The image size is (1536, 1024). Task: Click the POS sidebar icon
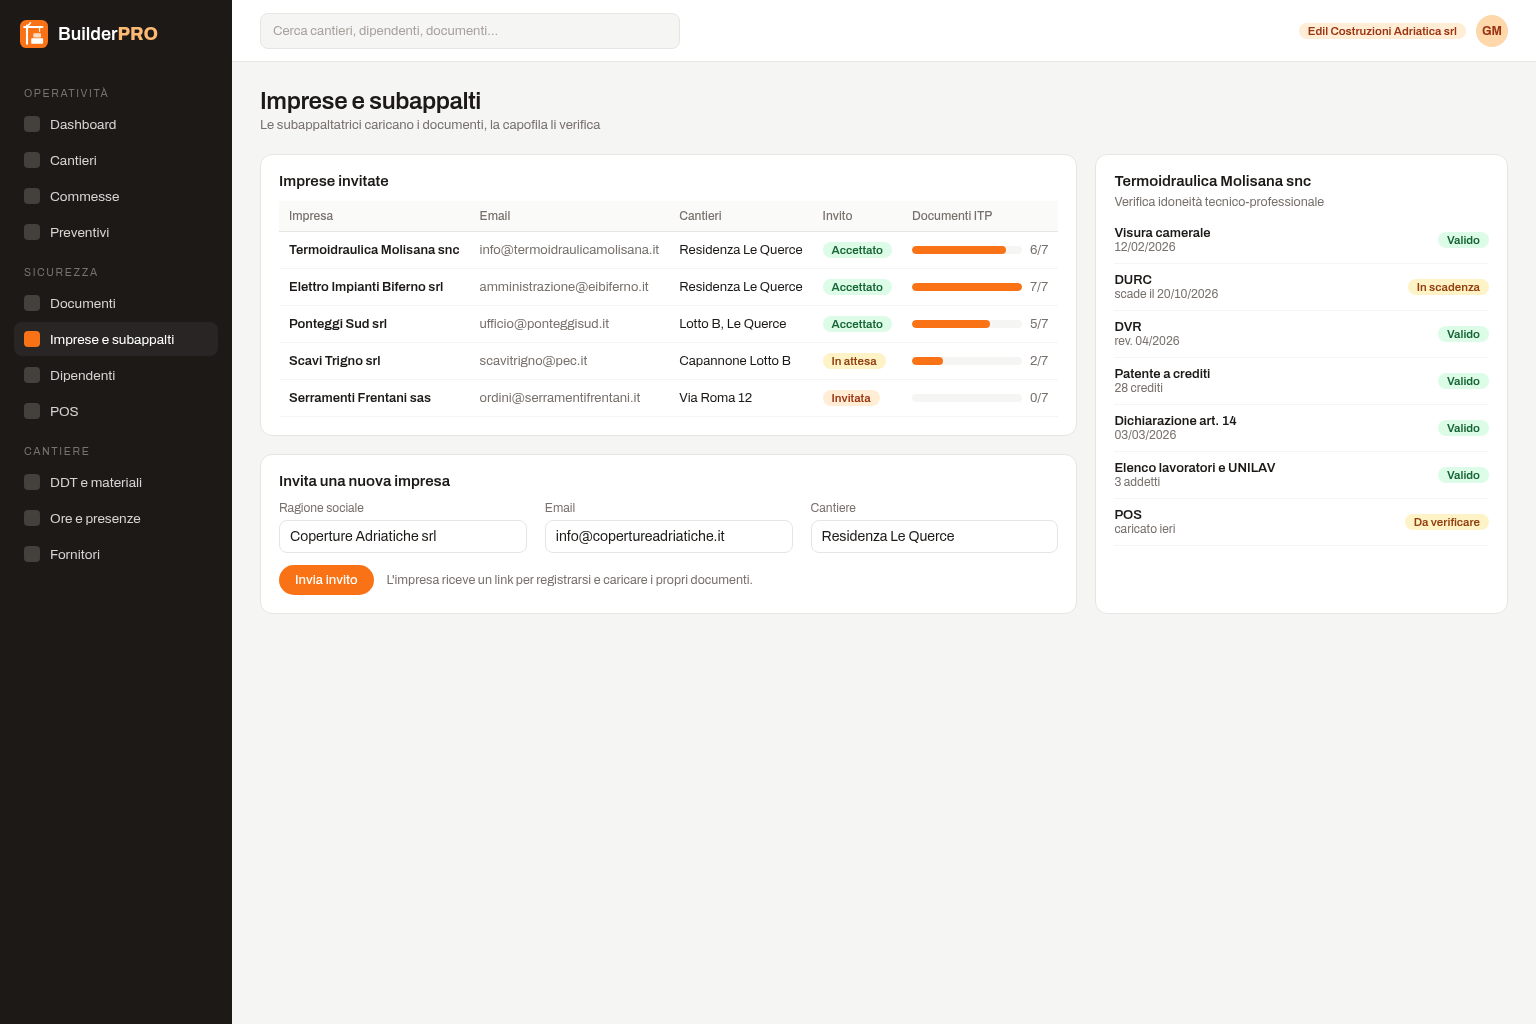pos(32,411)
